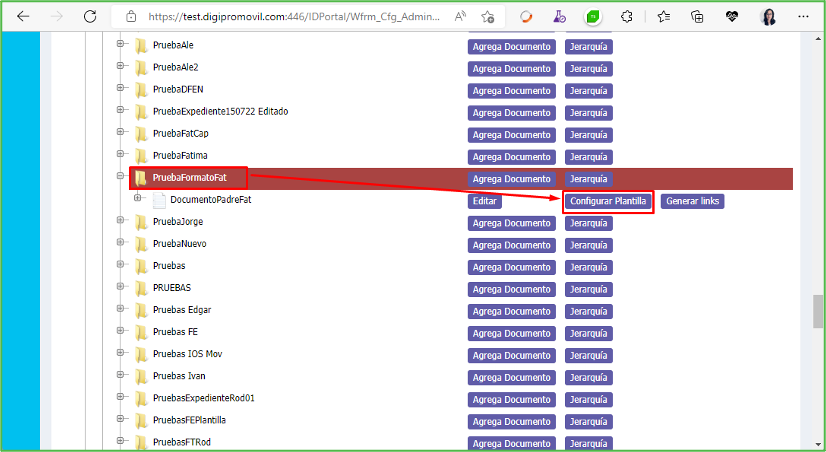The height and width of the screenshot is (452, 826).
Task: Expand the DocumentoPadreFat document node
Action: [139, 200]
